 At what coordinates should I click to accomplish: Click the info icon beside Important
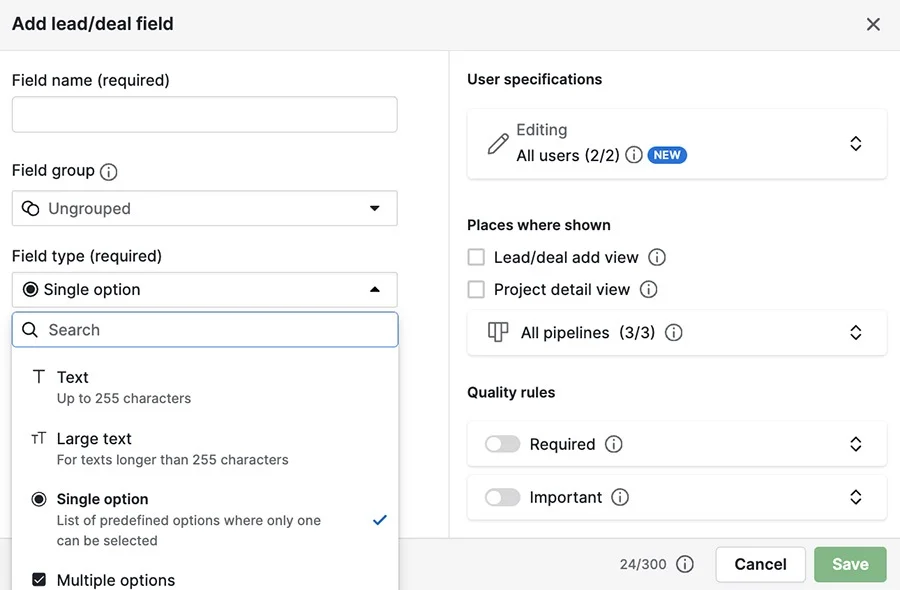pyautogui.click(x=620, y=497)
